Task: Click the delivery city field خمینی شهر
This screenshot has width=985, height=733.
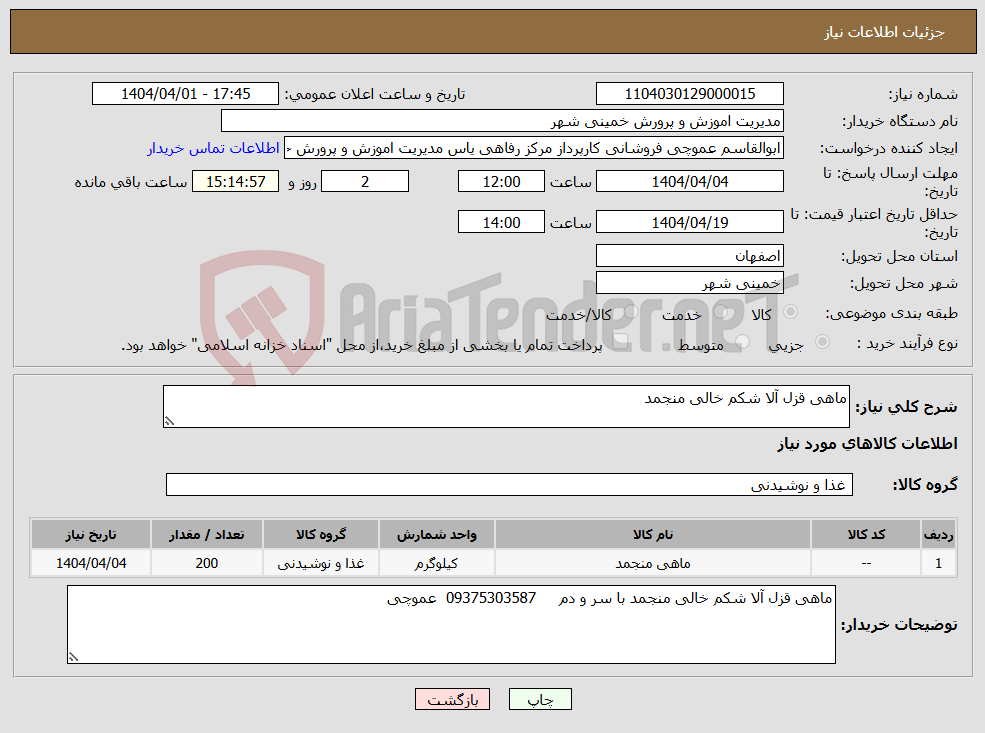Action: [690, 283]
